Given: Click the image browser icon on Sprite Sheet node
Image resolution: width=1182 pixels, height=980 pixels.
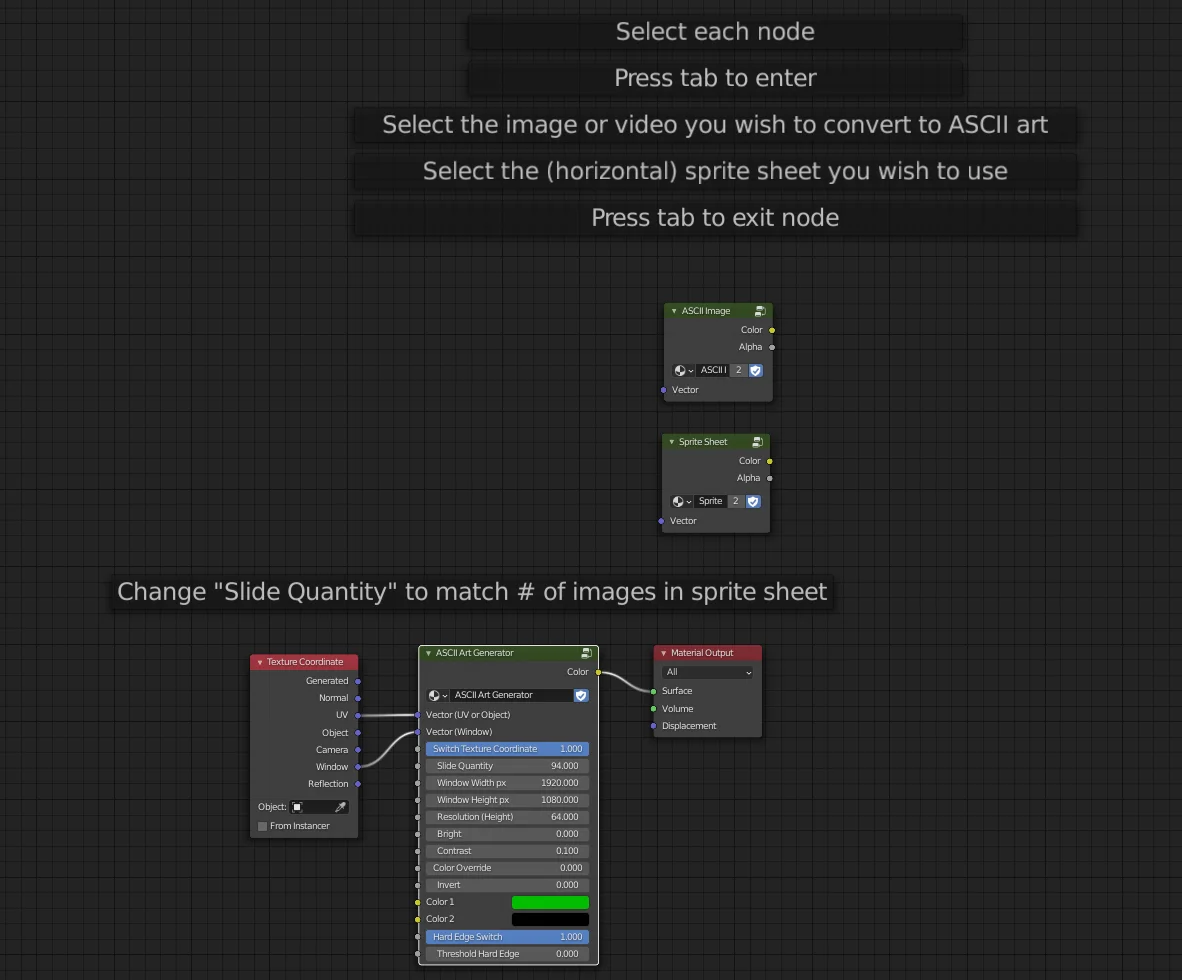Looking at the screenshot, I should point(682,501).
